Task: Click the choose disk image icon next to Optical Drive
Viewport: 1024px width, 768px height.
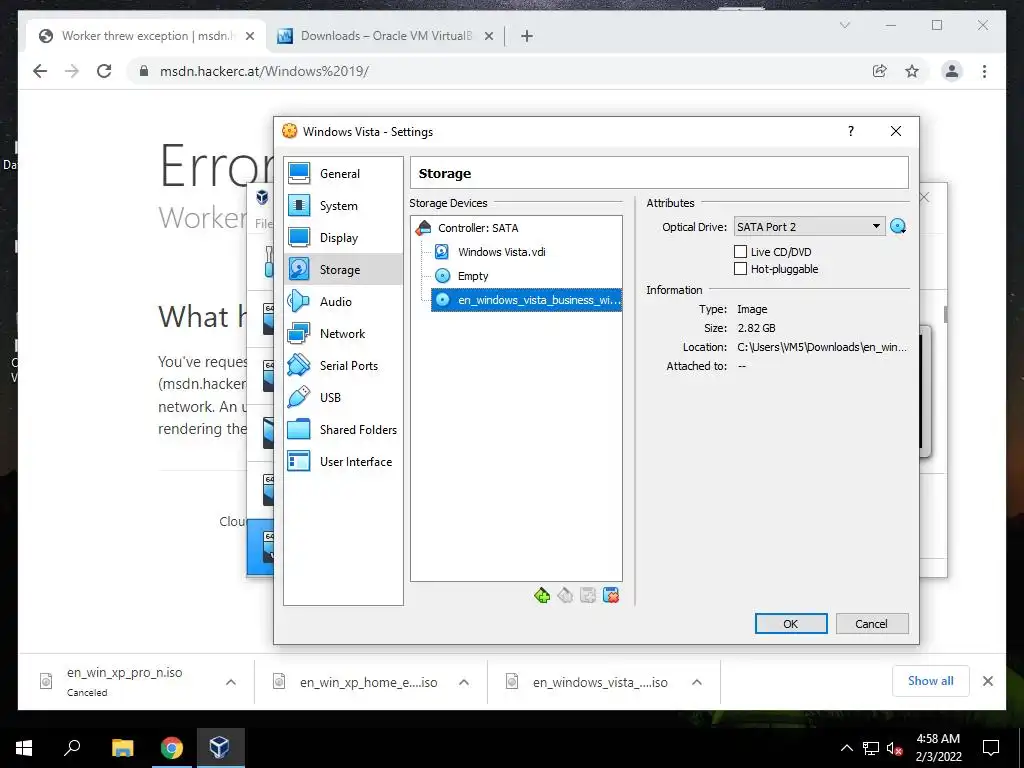Action: (x=898, y=227)
